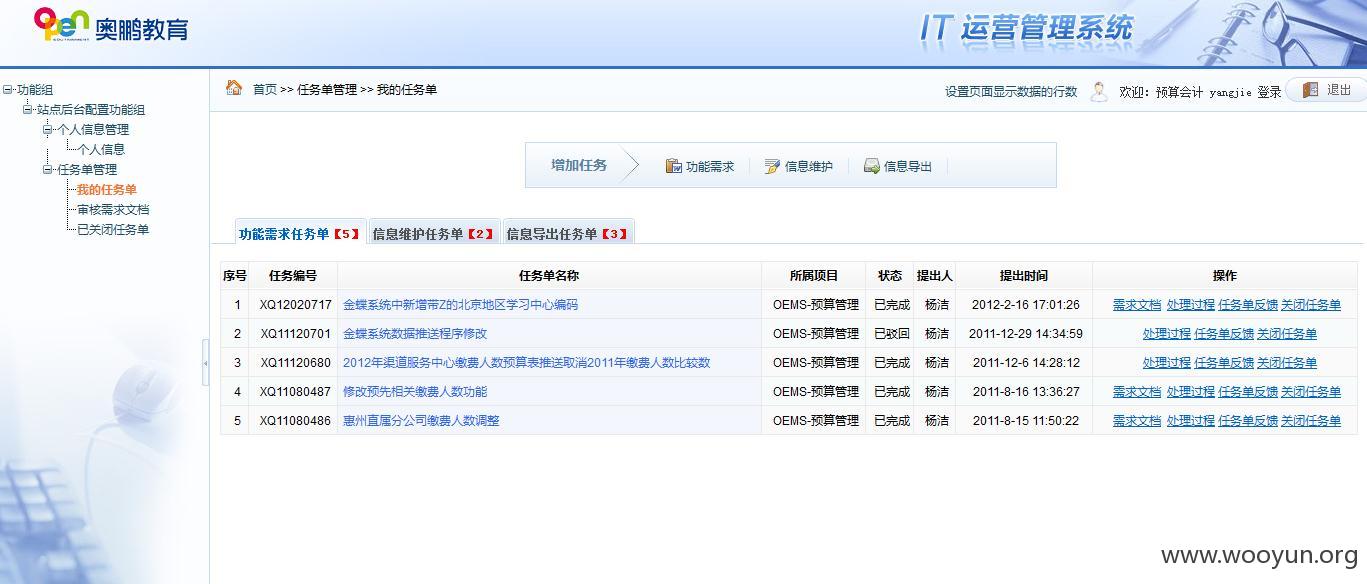The width and height of the screenshot is (1367, 584).
Task: Click the 信息导出 export icon
Action: coord(872,166)
